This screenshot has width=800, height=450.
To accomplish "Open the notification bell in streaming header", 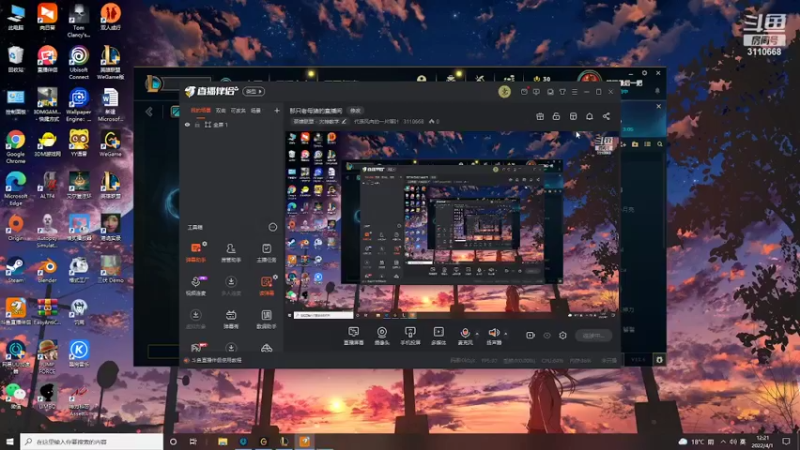I will [589, 116].
